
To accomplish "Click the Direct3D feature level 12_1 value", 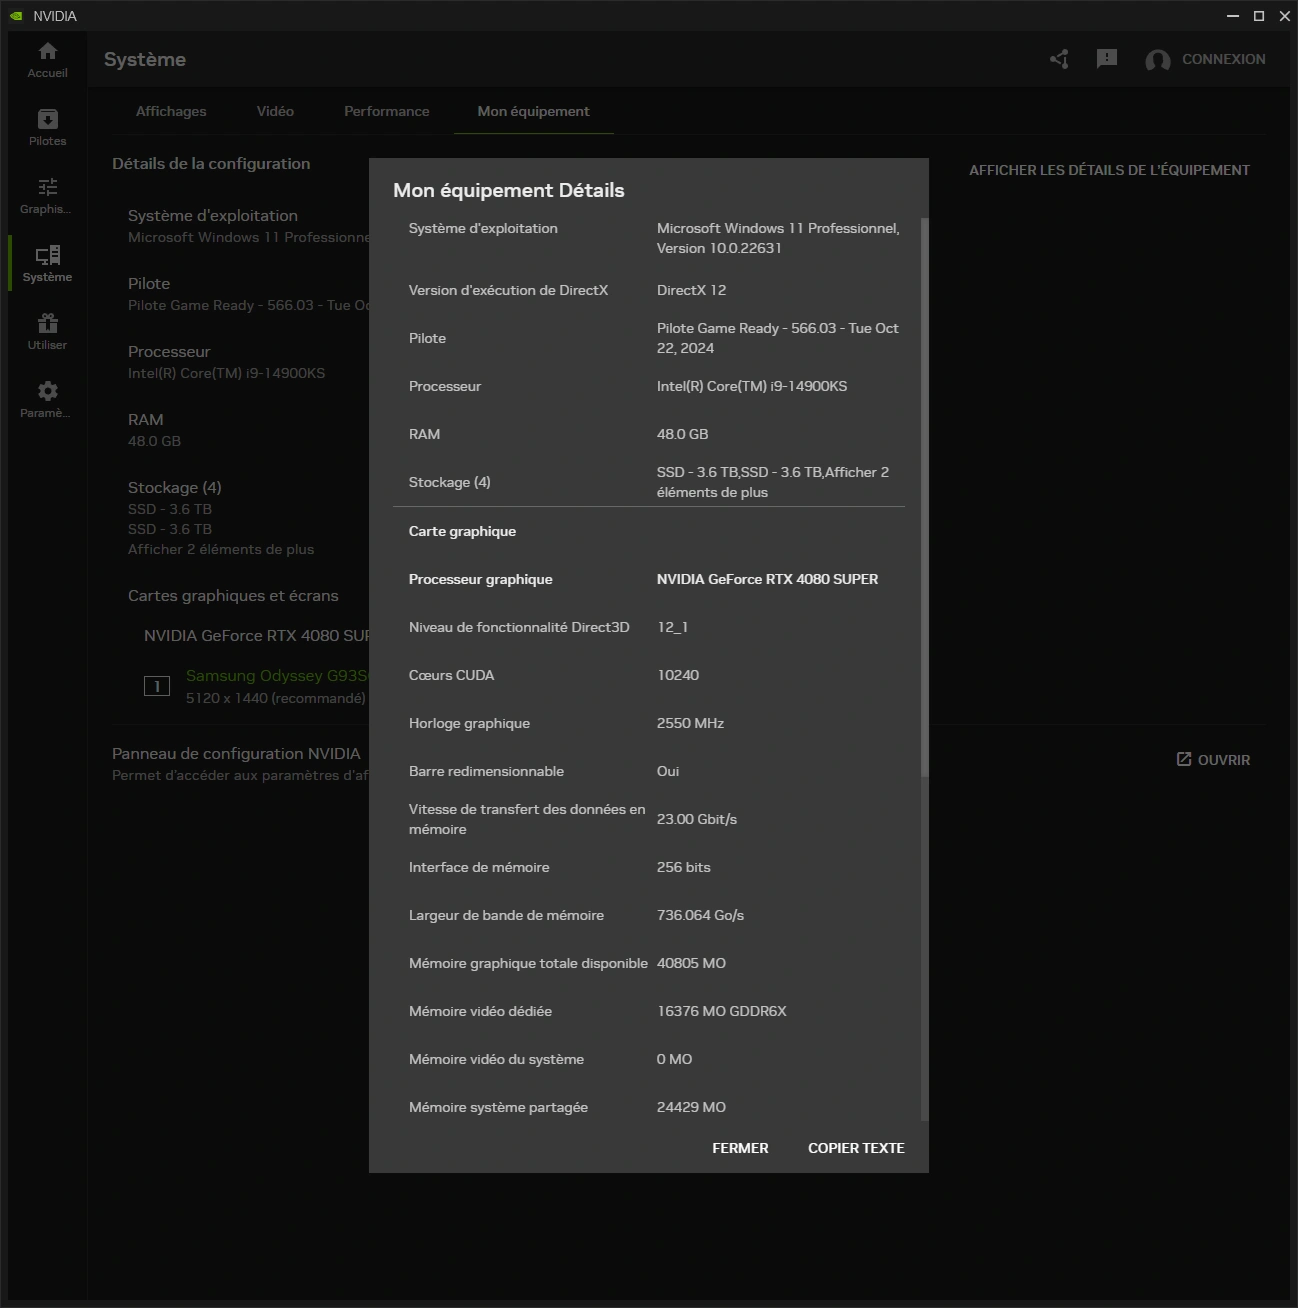I will [x=673, y=627].
